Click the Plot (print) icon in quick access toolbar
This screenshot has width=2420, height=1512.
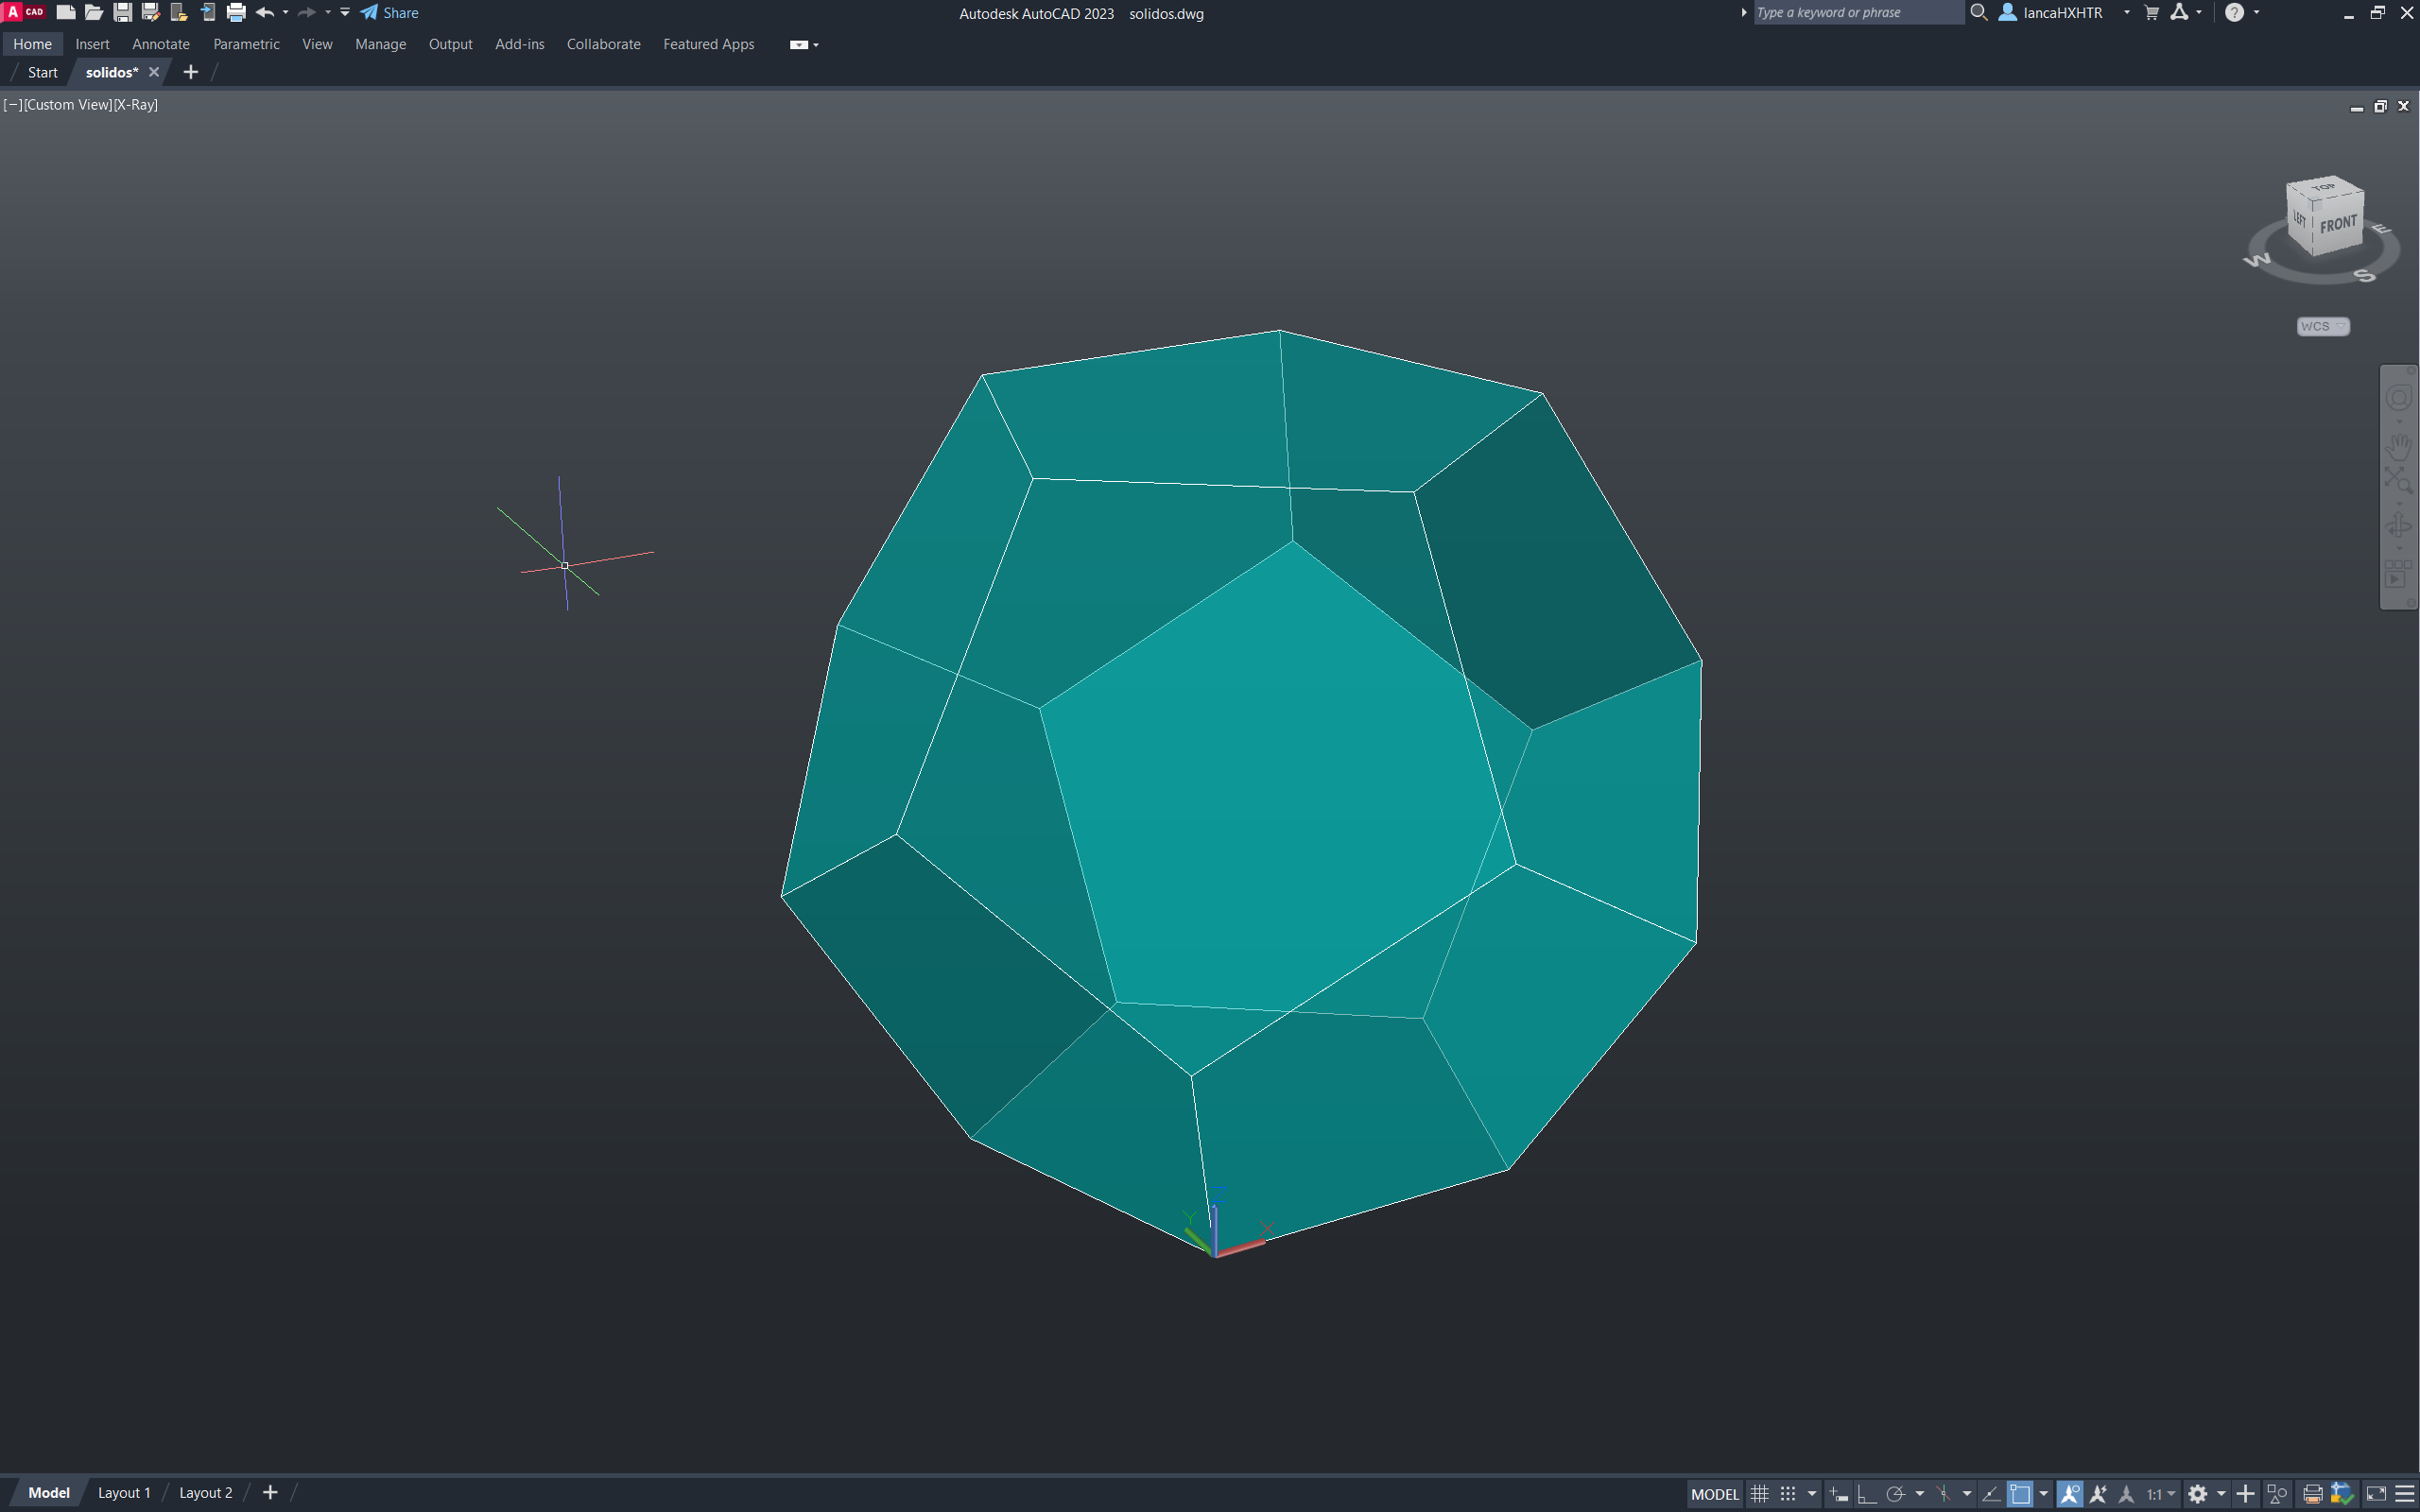[x=236, y=13]
